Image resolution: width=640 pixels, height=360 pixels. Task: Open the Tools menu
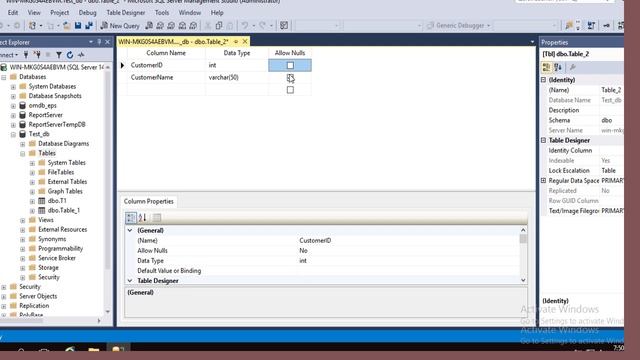[x=162, y=13]
